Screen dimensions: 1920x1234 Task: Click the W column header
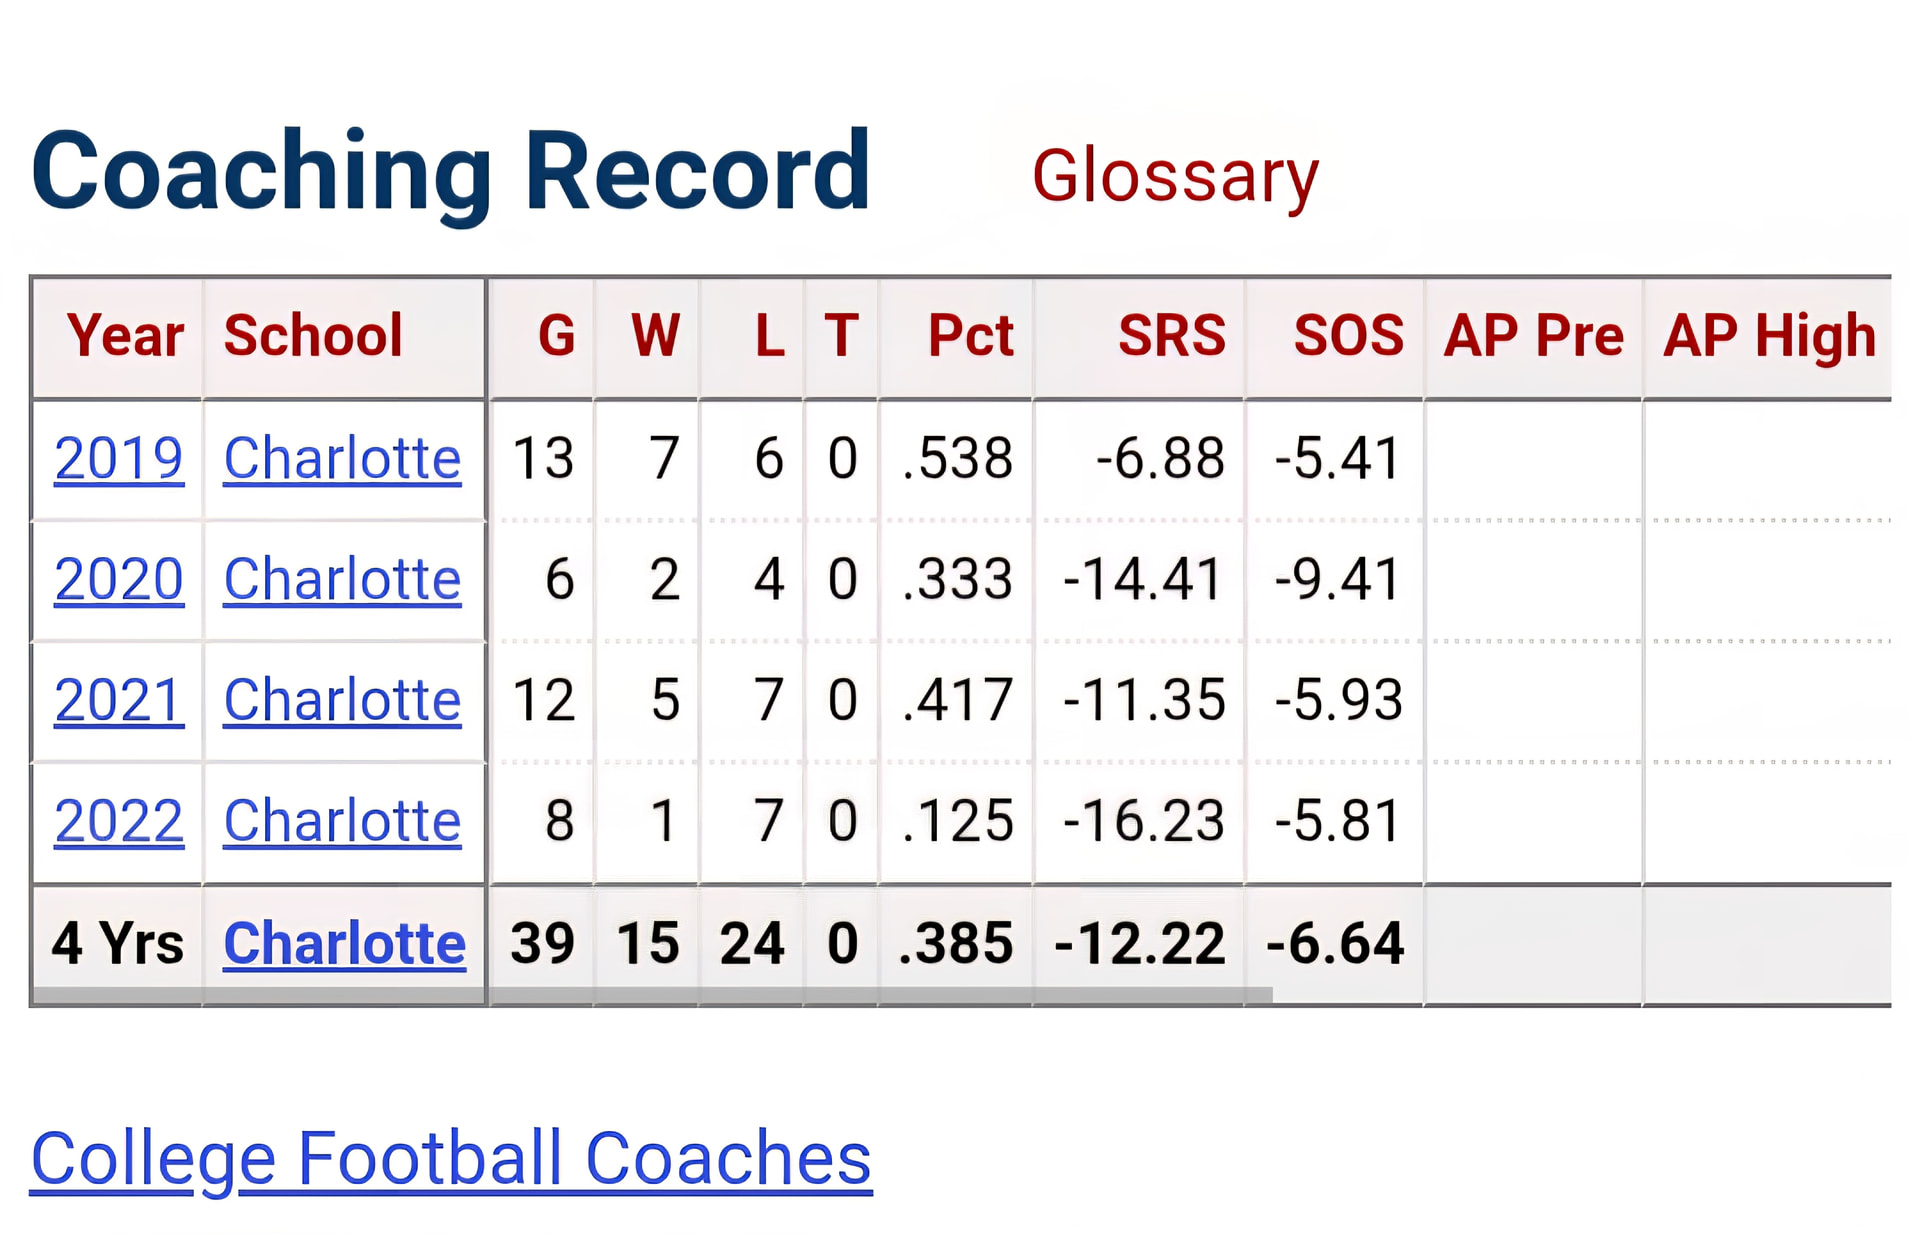tap(655, 335)
